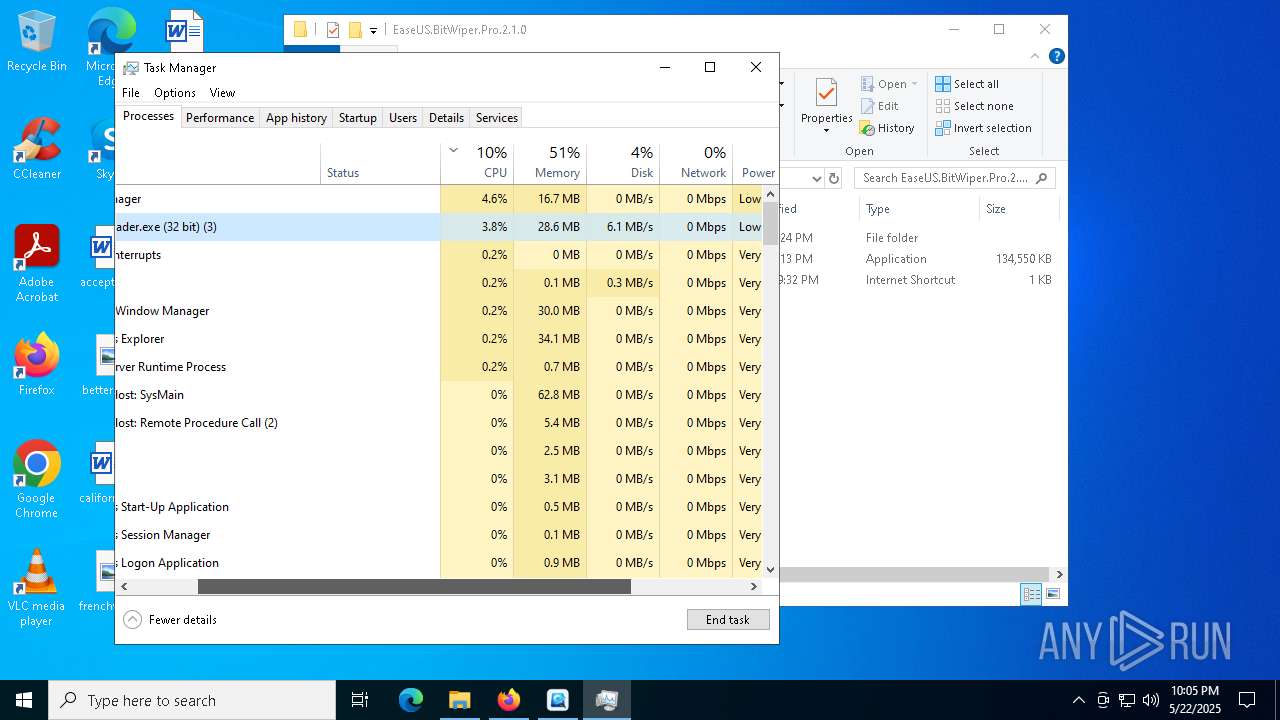1280x720 pixels.
Task: Open CCleaner desktop shortcut
Action: (36, 149)
